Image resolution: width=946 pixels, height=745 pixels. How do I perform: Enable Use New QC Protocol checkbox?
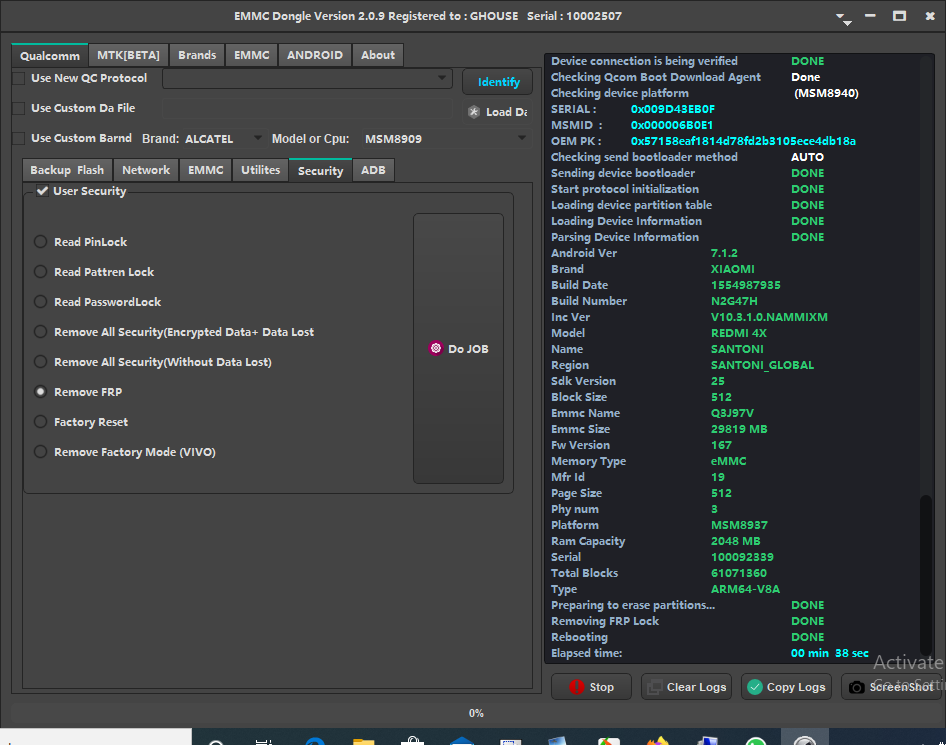point(19,78)
